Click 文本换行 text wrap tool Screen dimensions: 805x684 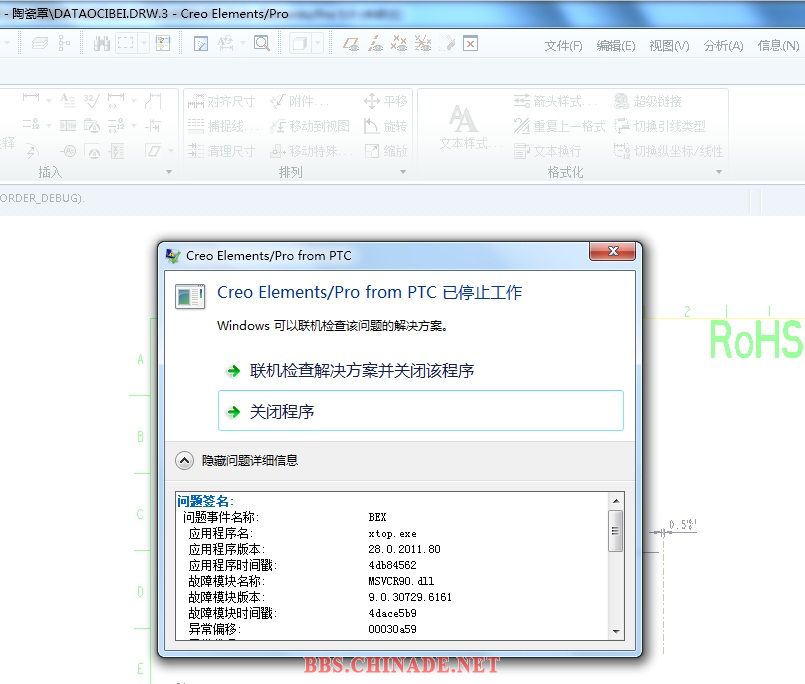tap(547, 151)
